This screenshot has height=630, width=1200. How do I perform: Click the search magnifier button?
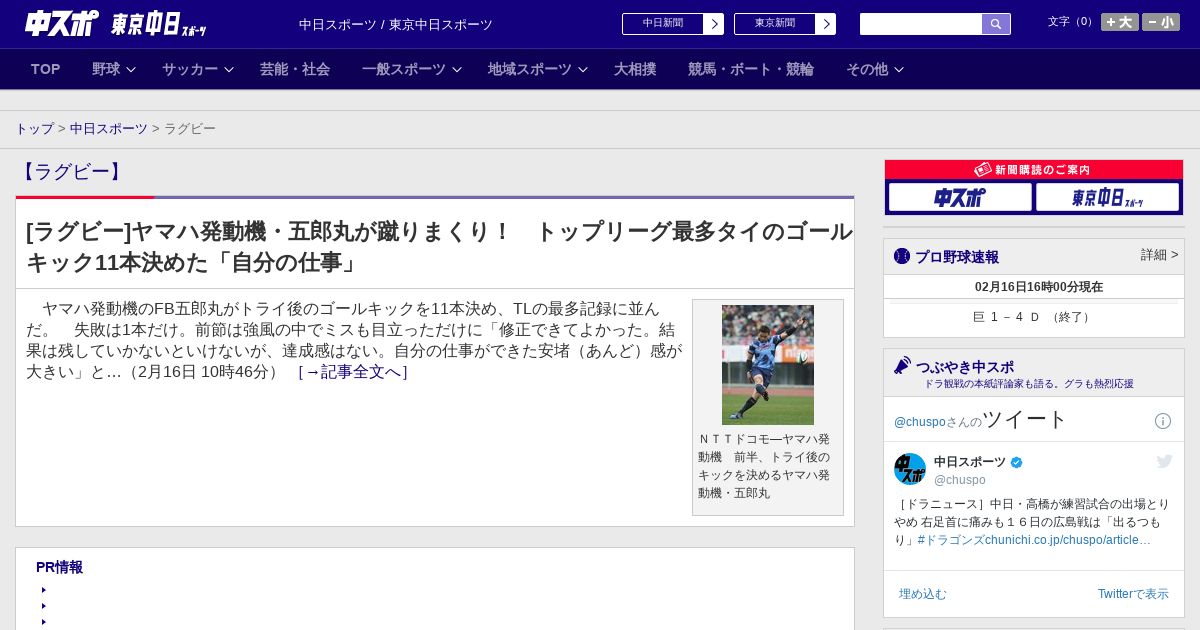(996, 24)
